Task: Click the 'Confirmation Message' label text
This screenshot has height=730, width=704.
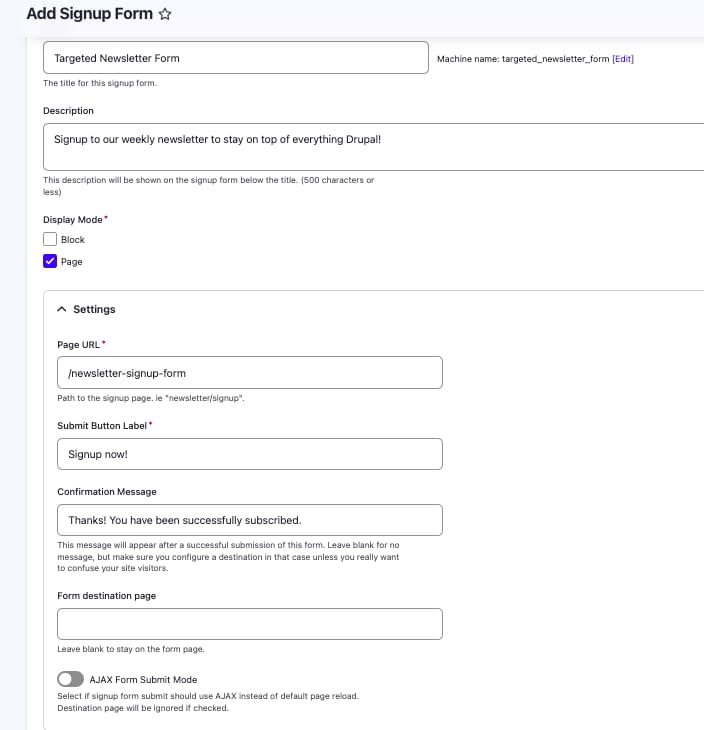Action: (107, 492)
